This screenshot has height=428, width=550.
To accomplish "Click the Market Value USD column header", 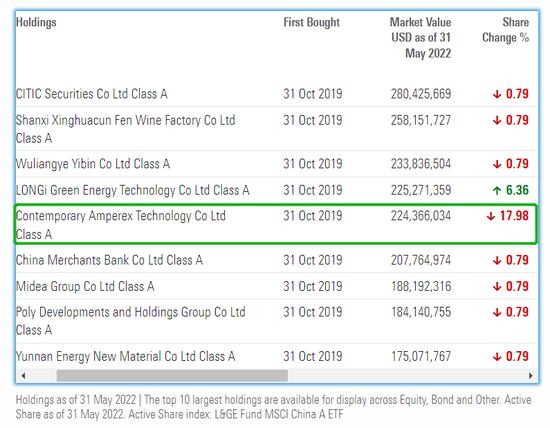I will click(421, 38).
